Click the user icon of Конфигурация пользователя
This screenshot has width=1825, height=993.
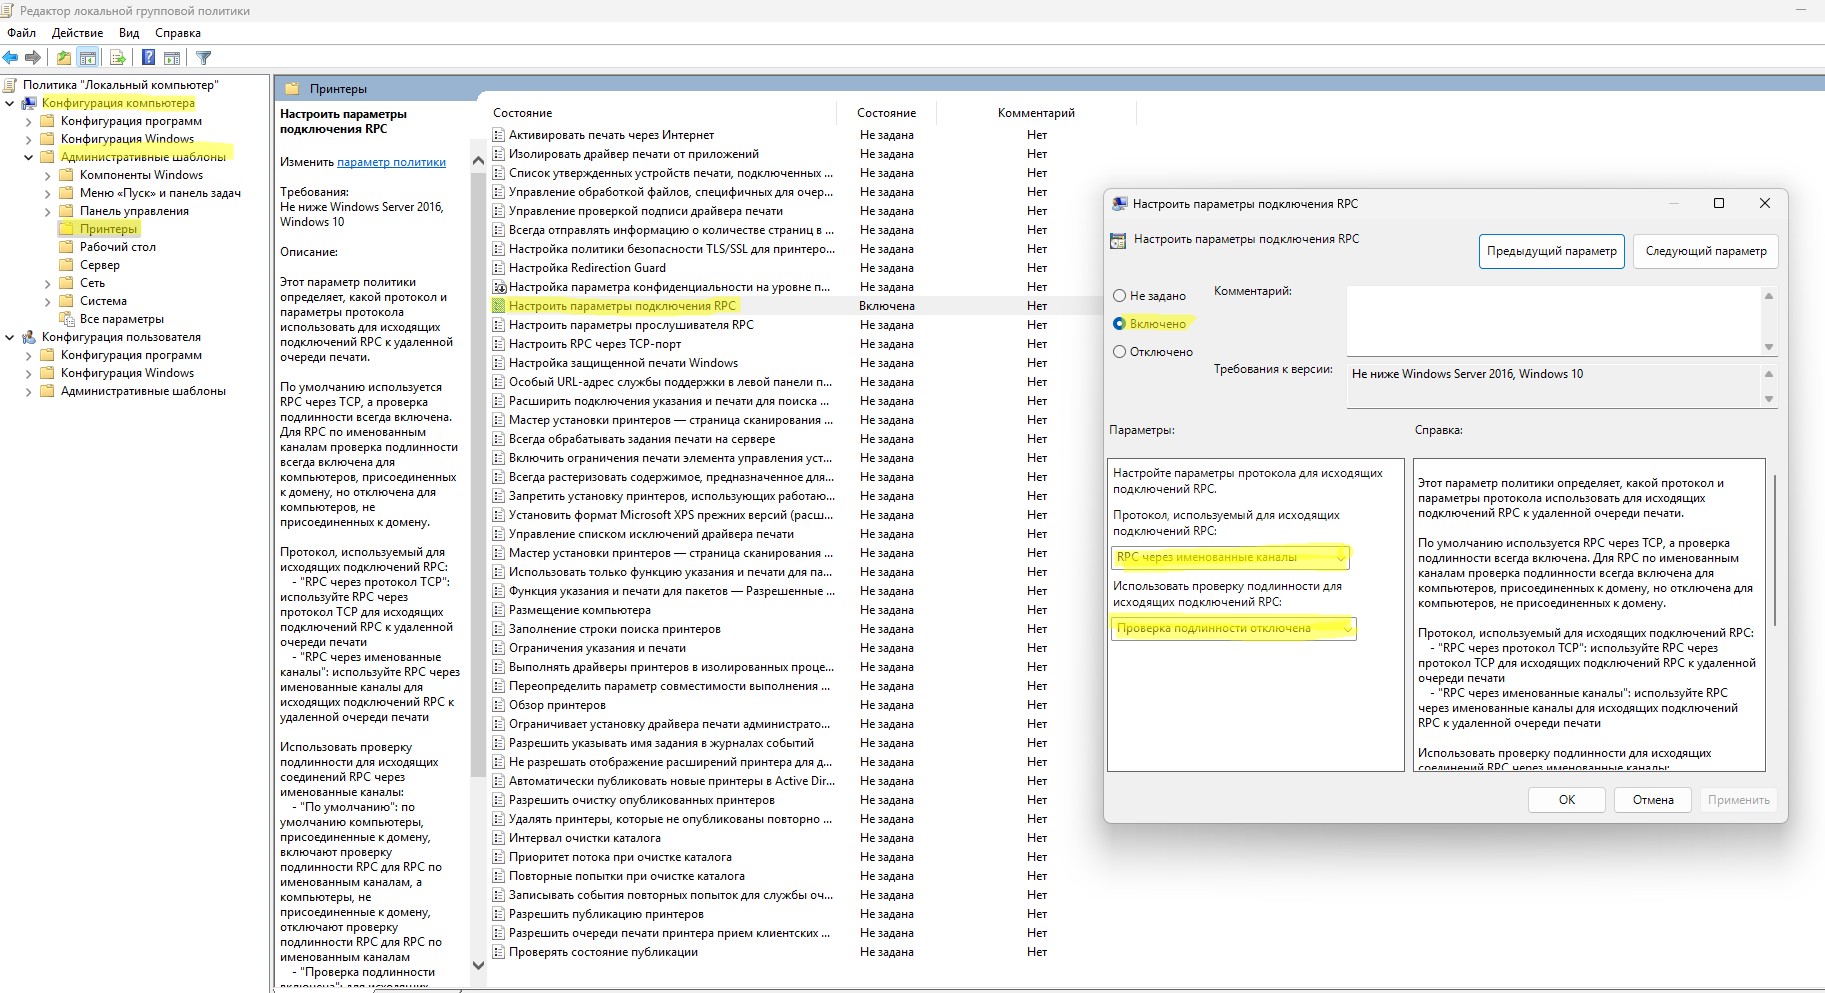pyautogui.click(x=29, y=337)
